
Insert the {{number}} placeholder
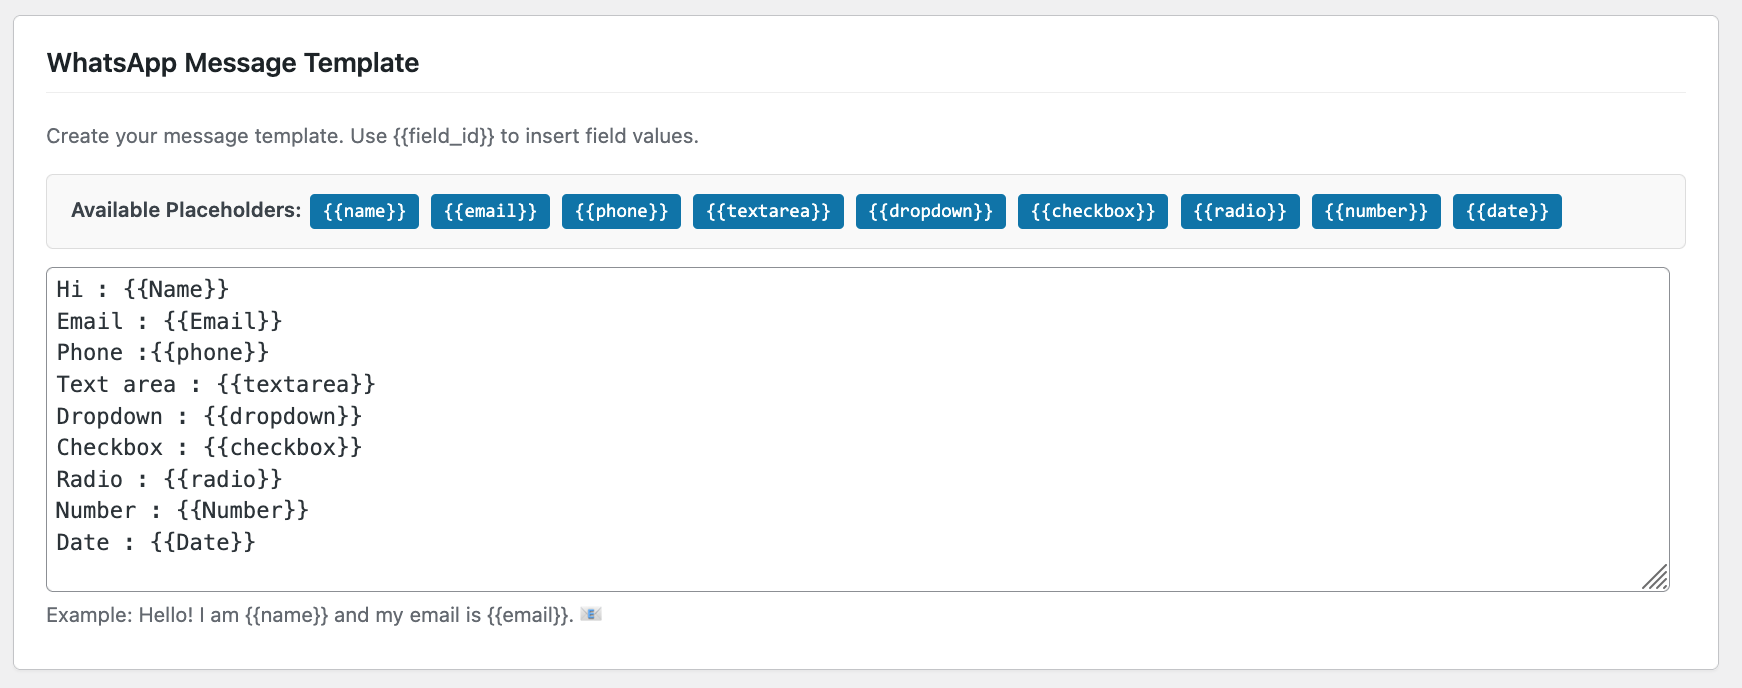pyautogui.click(x=1376, y=211)
